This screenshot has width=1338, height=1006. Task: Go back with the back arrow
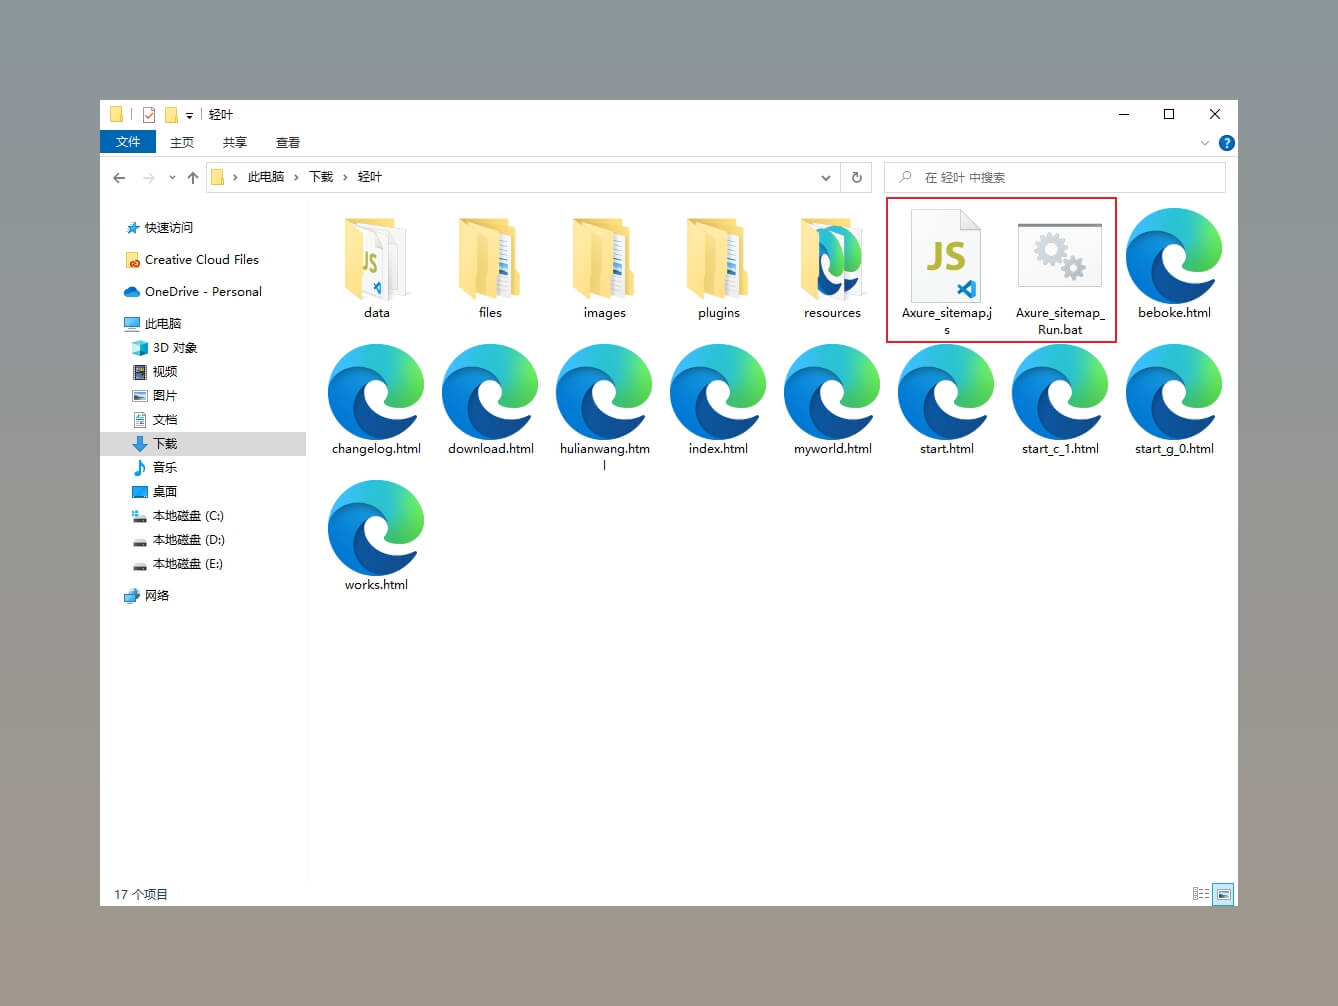(x=120, y=178)
